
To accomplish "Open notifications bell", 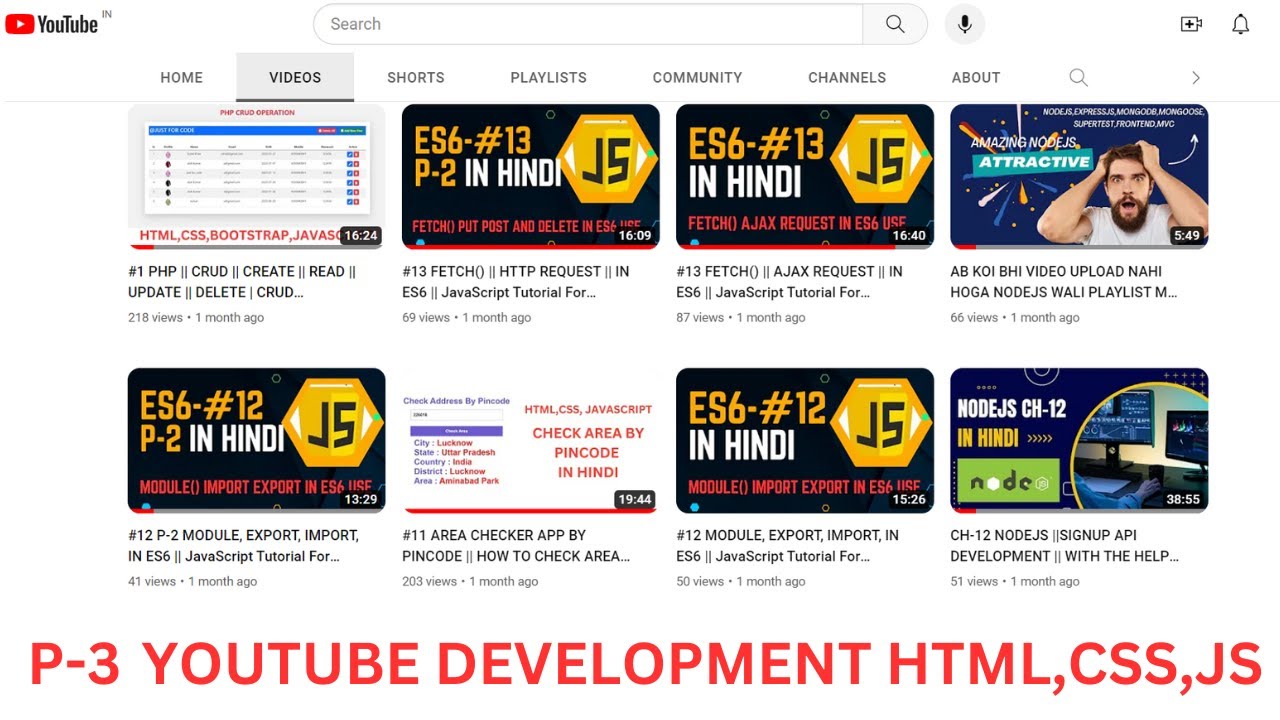I will pos(1240,24).
